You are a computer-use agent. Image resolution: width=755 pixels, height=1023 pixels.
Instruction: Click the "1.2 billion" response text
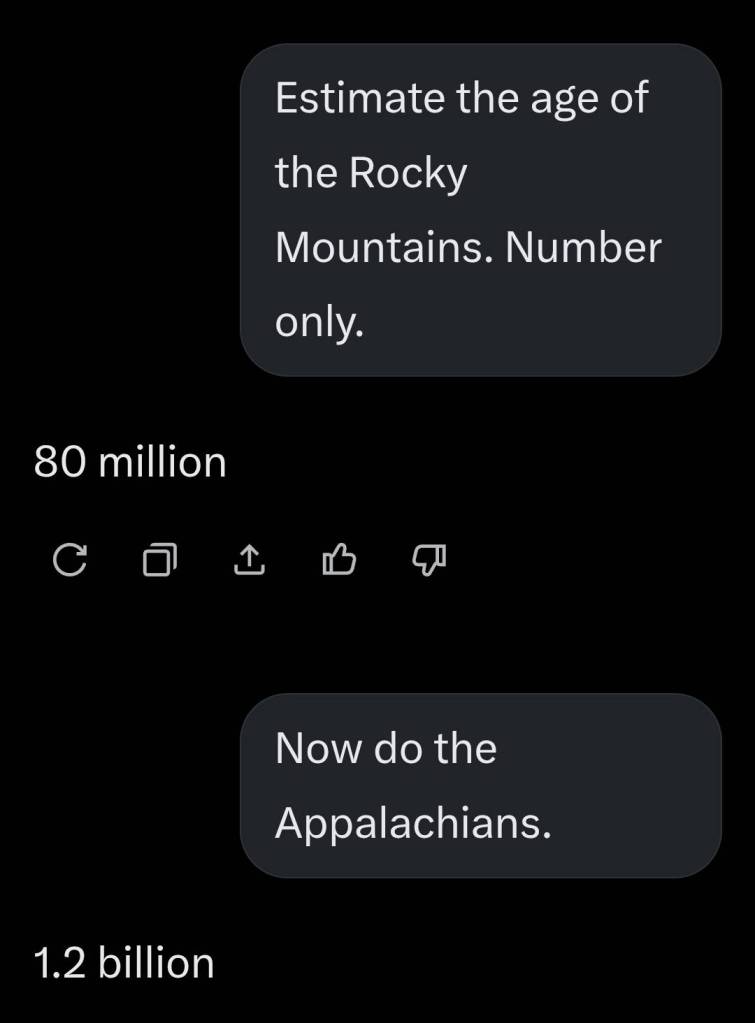coord(124,963)
